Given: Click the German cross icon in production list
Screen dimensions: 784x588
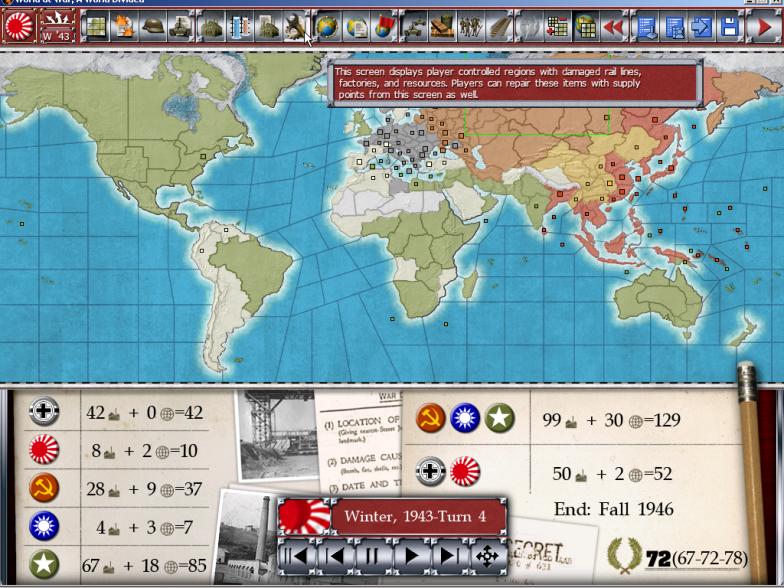Looking at the screenshot, I should 44,411.
